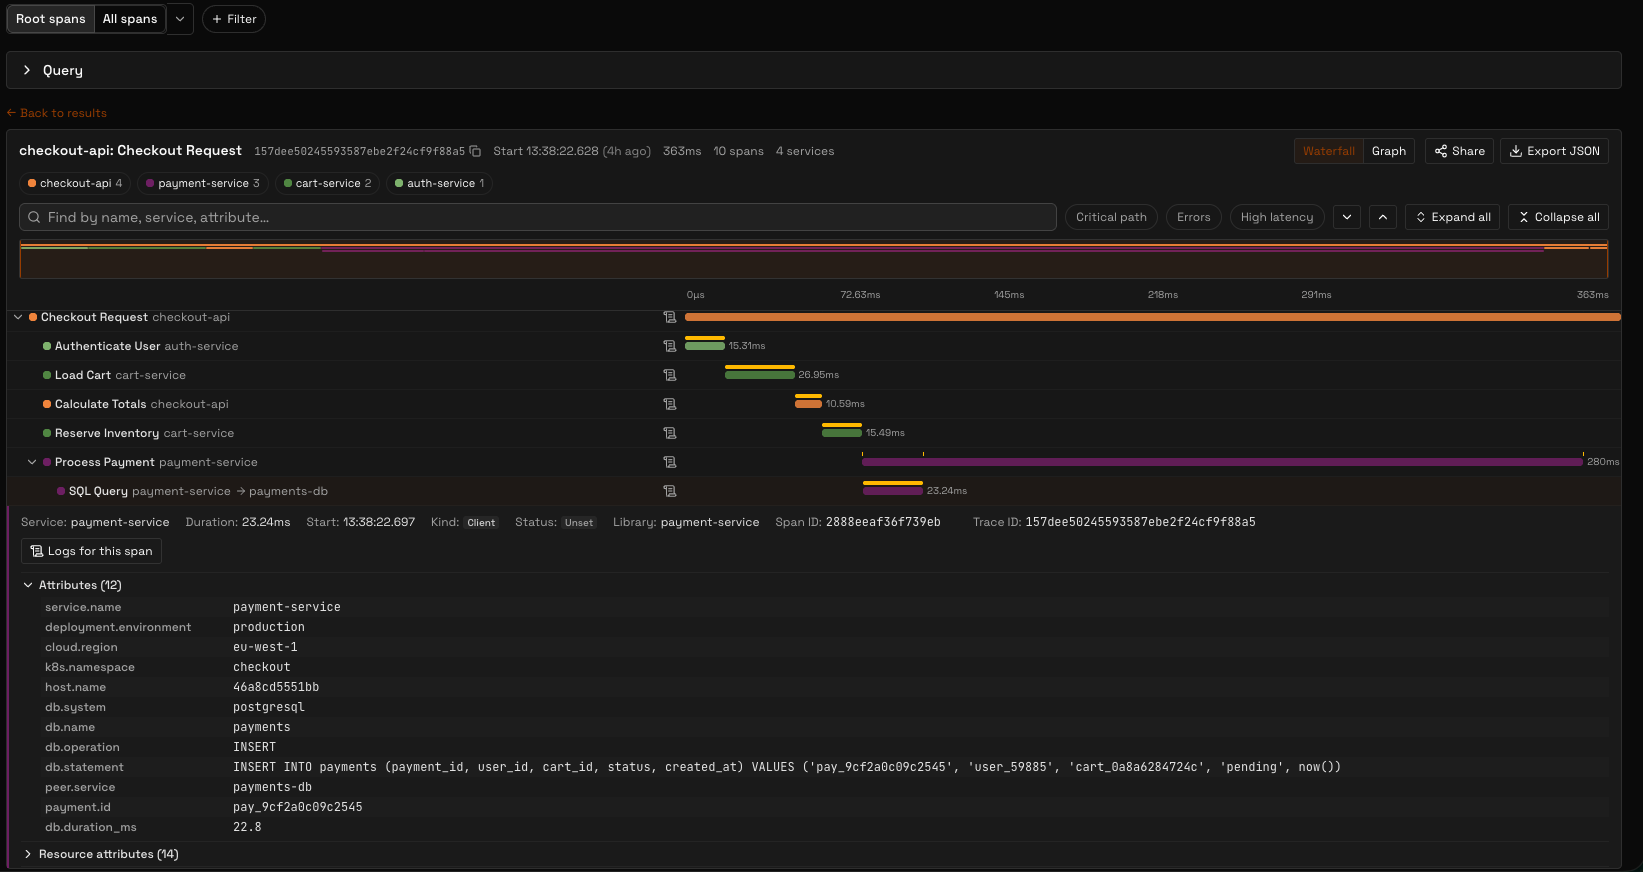The image size is (1643, 872).
Task: Toggle the Critical path filter
Action: 1111,217
